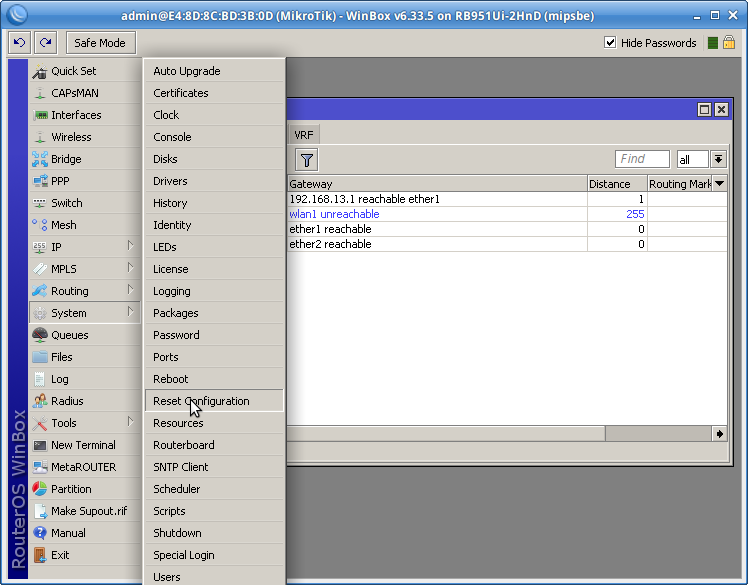
Task: Expand the Routing submenu arrow
Action: point(130,290)
